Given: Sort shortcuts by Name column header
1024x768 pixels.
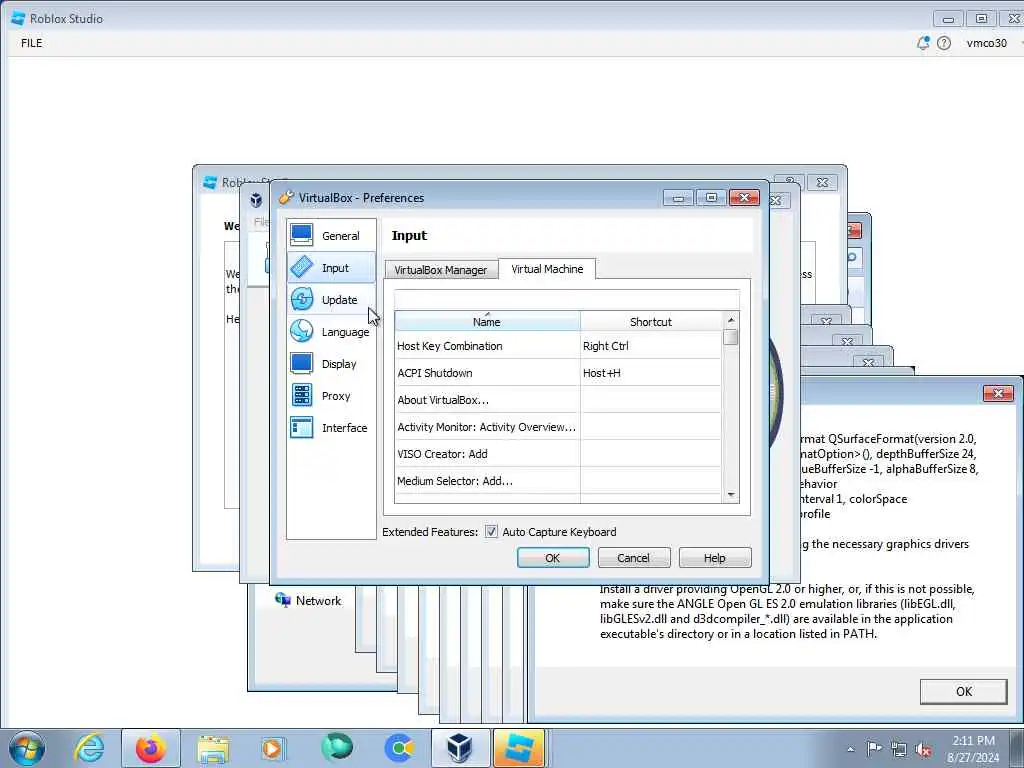Looking at the screenshot, I should click(x=487, y=321).
